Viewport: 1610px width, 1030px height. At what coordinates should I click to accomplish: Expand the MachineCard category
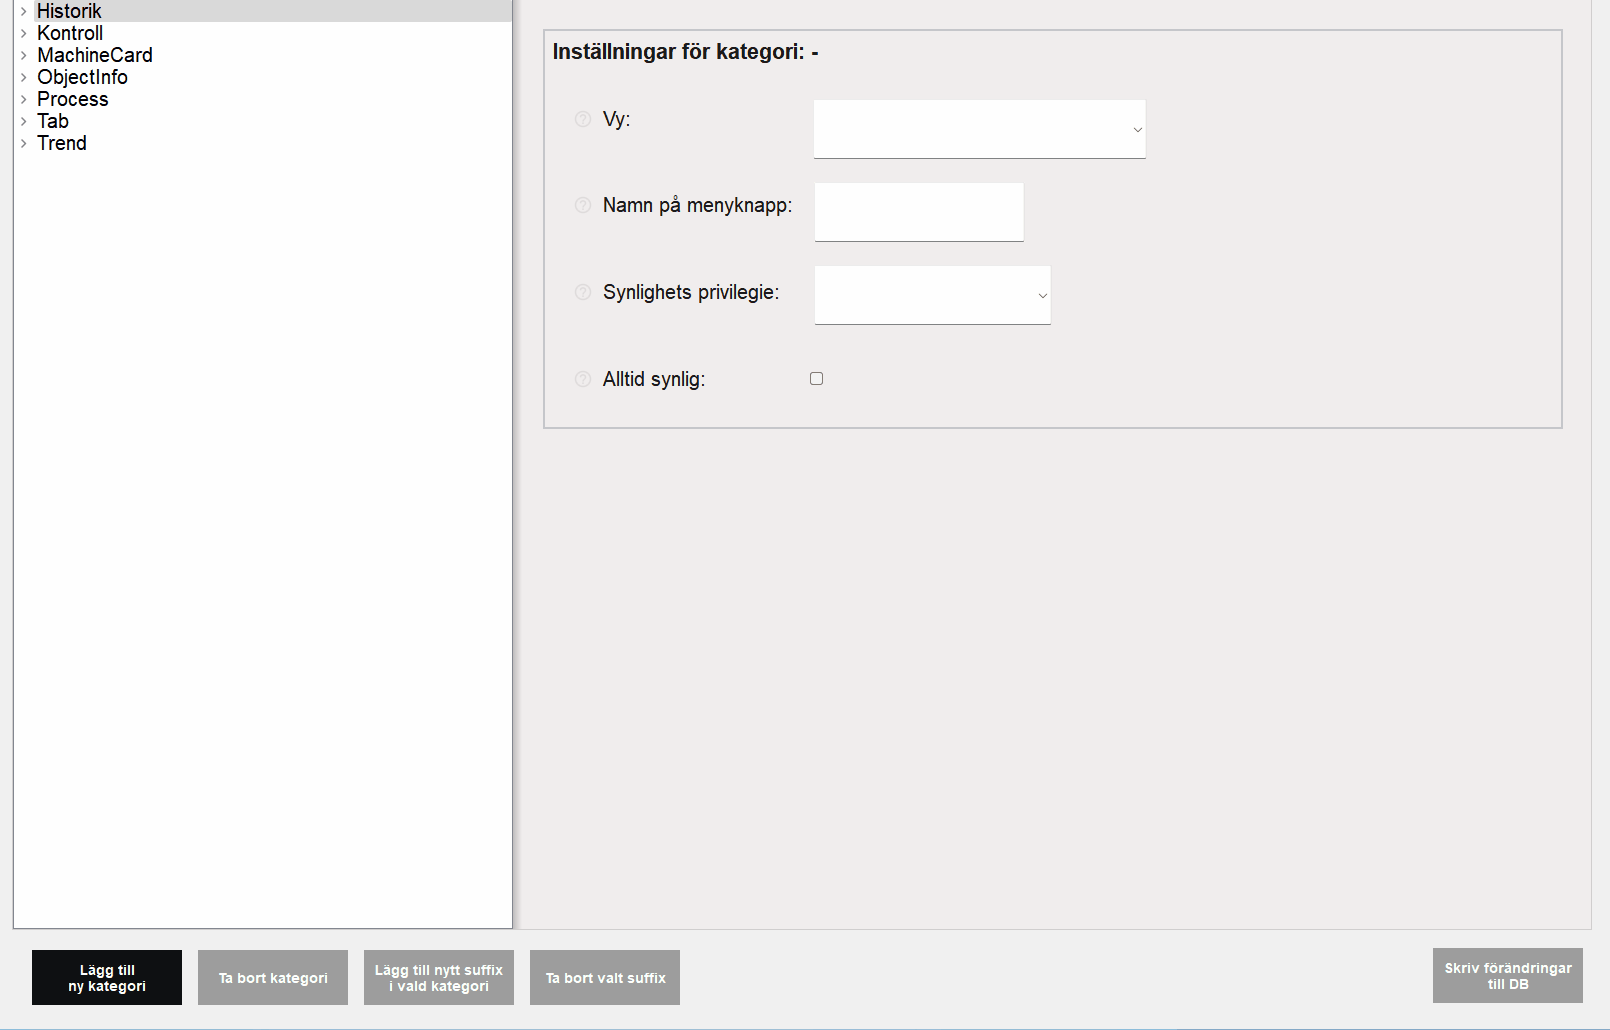click(24, 55)
